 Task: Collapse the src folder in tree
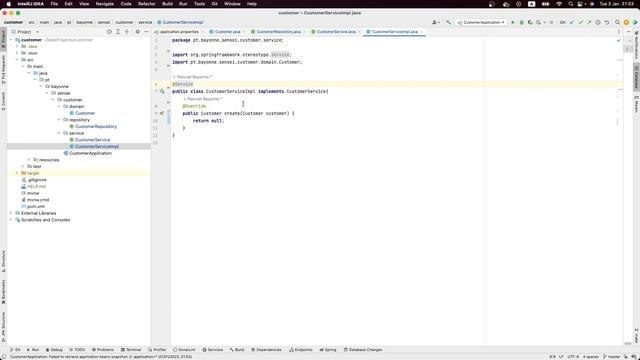[17, 60]
